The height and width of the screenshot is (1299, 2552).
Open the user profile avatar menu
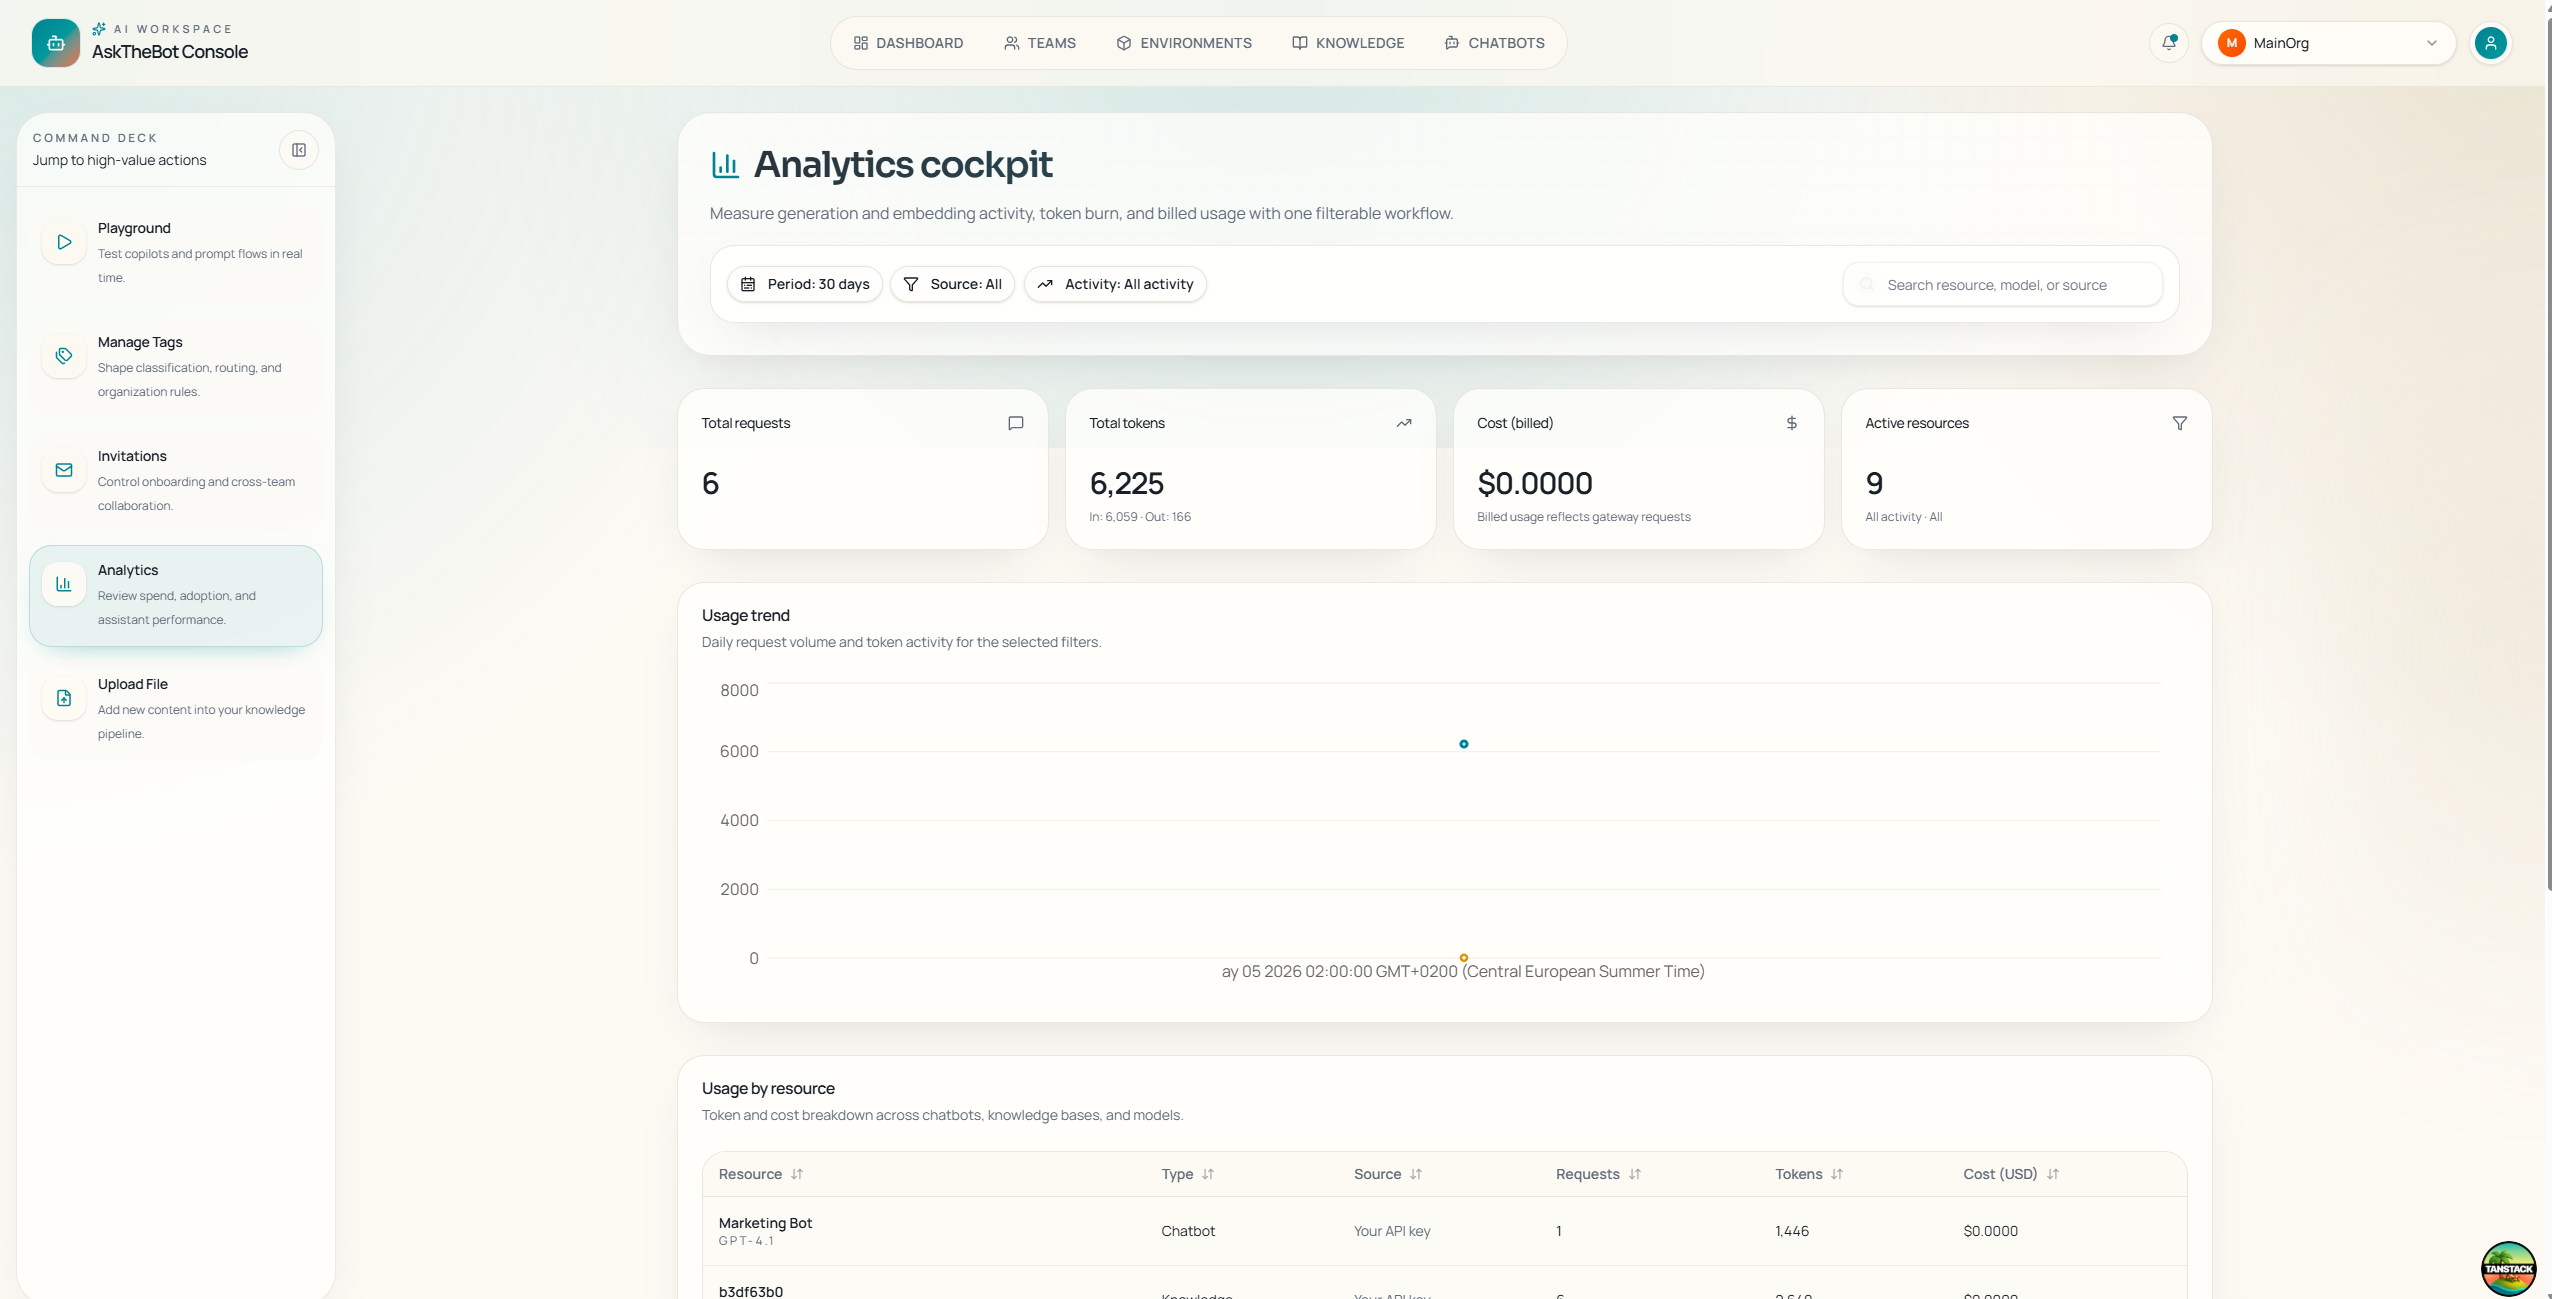pyautogui.click(x=2490, y=43)
